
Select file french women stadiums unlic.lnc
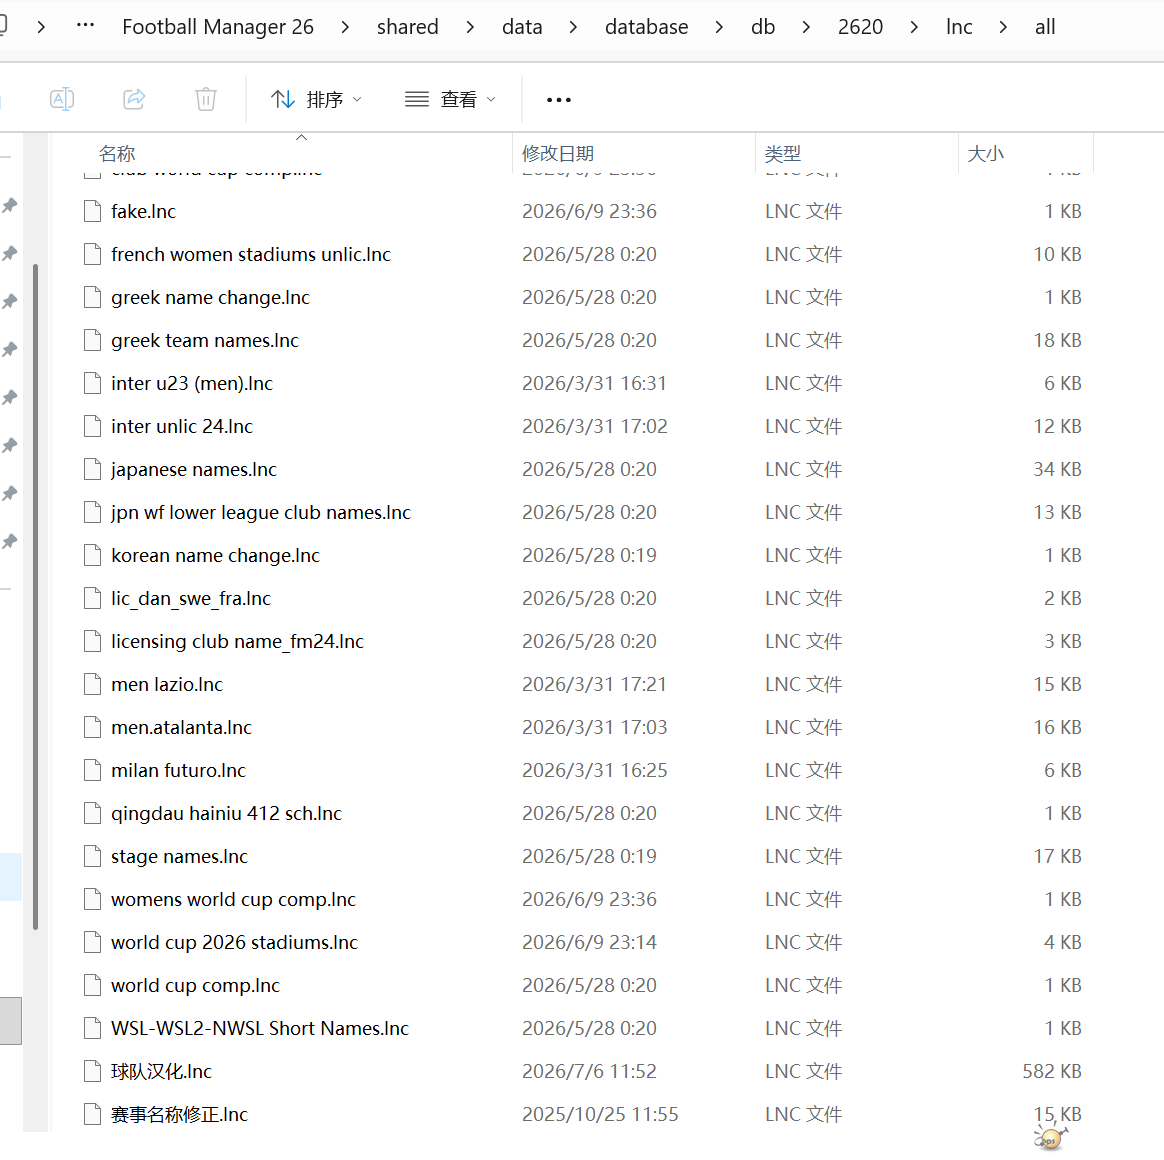click(x=251, y=255)
